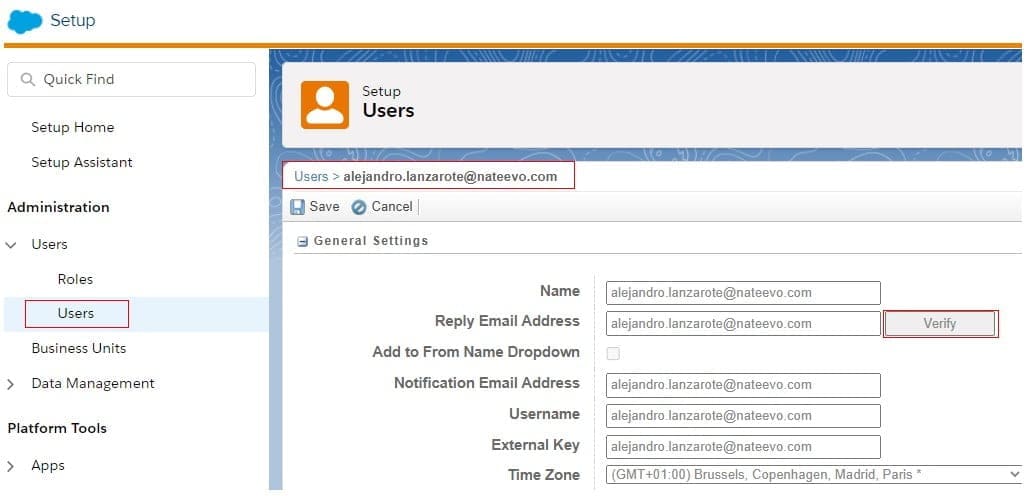Expand the Apps section under Platform Tools
This screenshot has height=496, width=1029.
click(12, 466)
